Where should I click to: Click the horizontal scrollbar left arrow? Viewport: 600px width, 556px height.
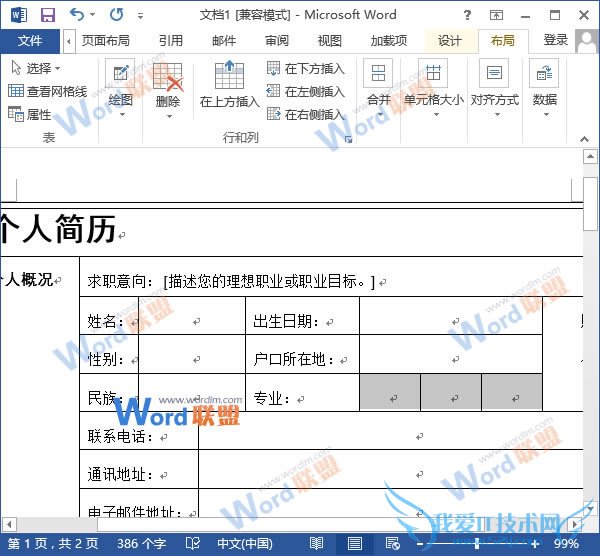click(x=9, y=524)
